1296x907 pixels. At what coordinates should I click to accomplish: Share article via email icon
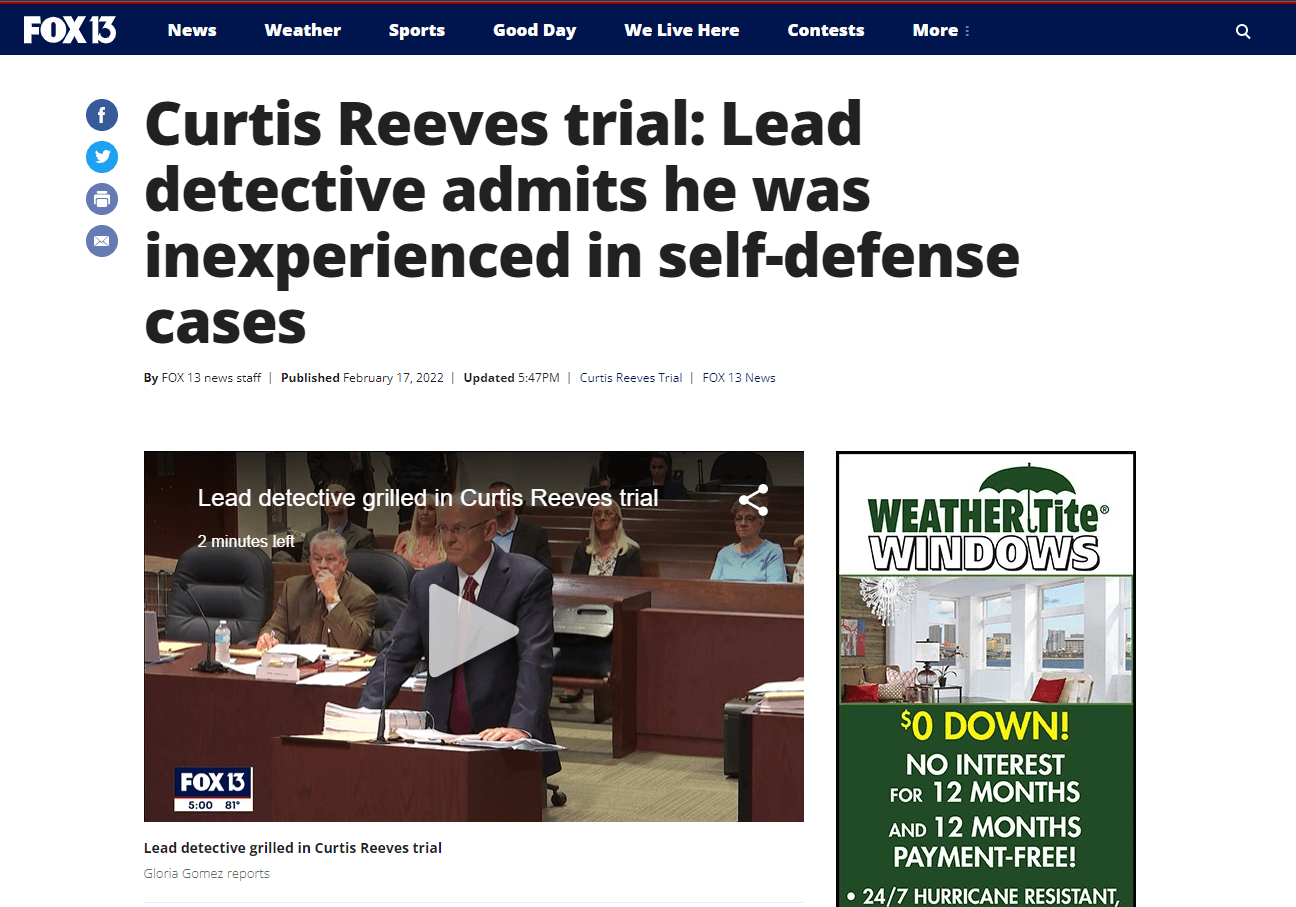click(102, 241)
